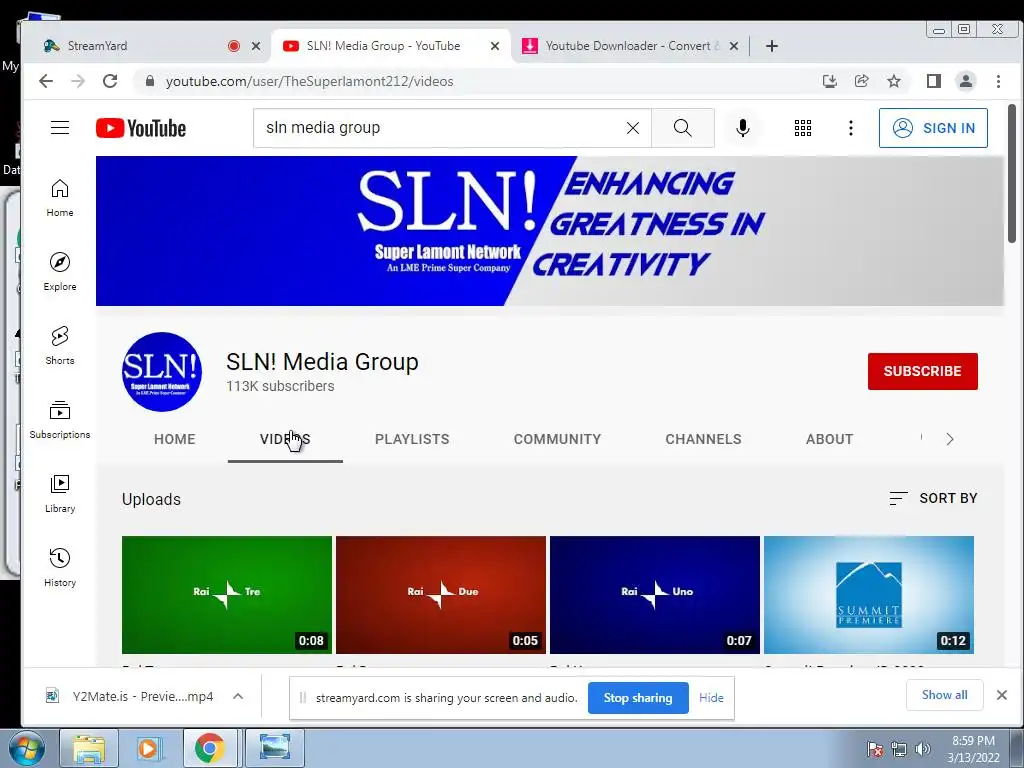This screenshot has width=1024, height=768.
Task: Open the Summit Premiere video thumbnail
Action: click(869, 594)
